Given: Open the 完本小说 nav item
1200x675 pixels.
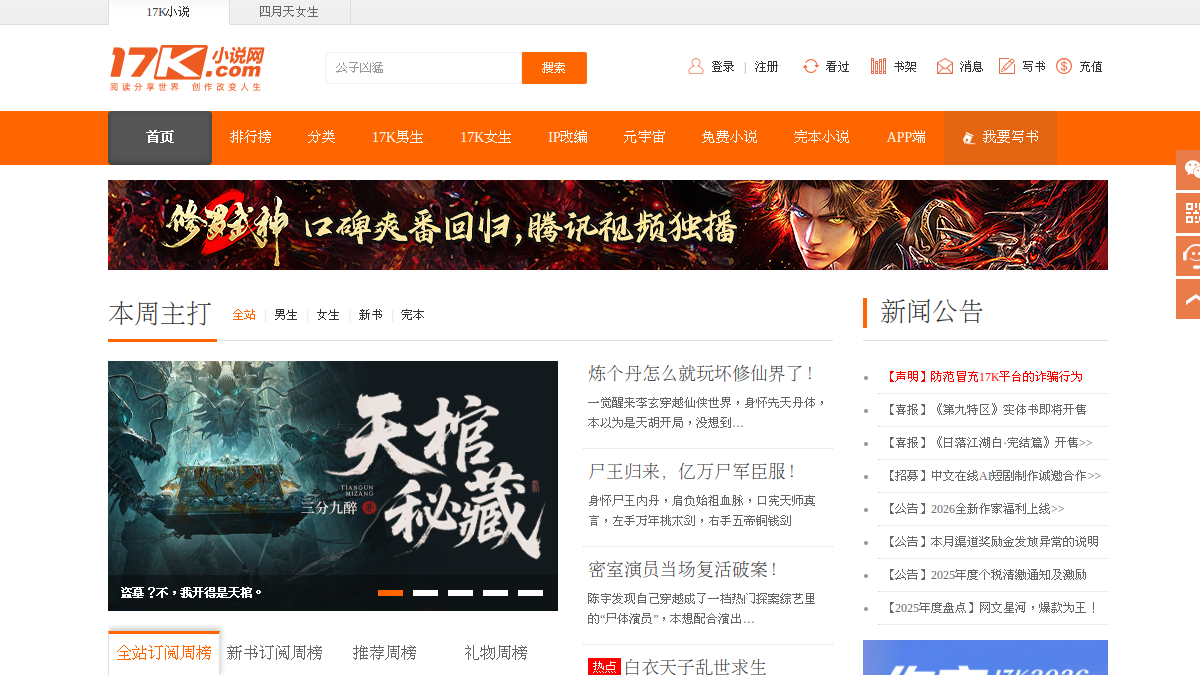Looking at the screenshot, I should 821,138.
